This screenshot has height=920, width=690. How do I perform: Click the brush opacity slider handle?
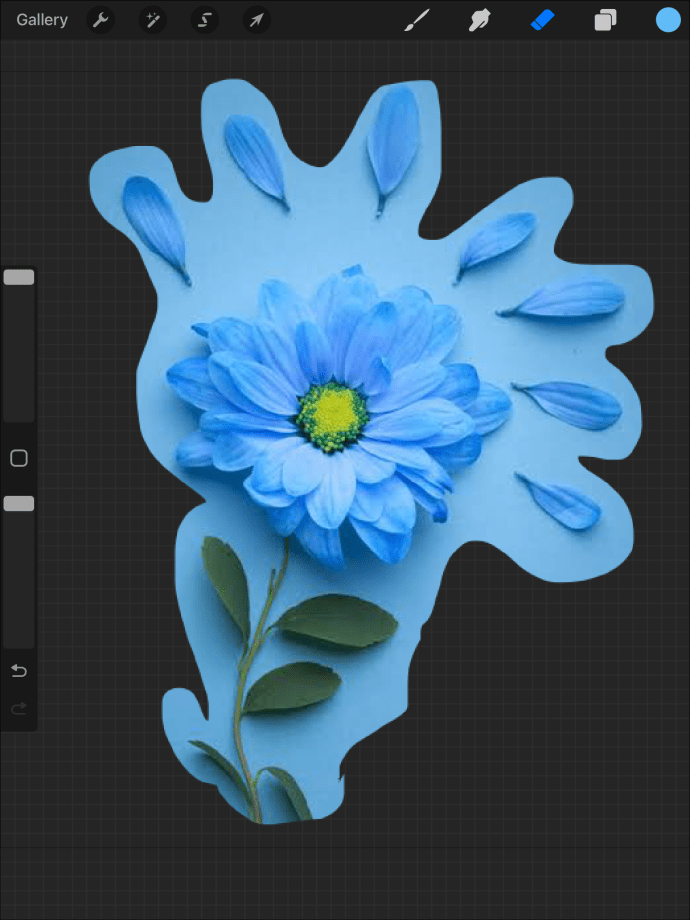(19, 503)
